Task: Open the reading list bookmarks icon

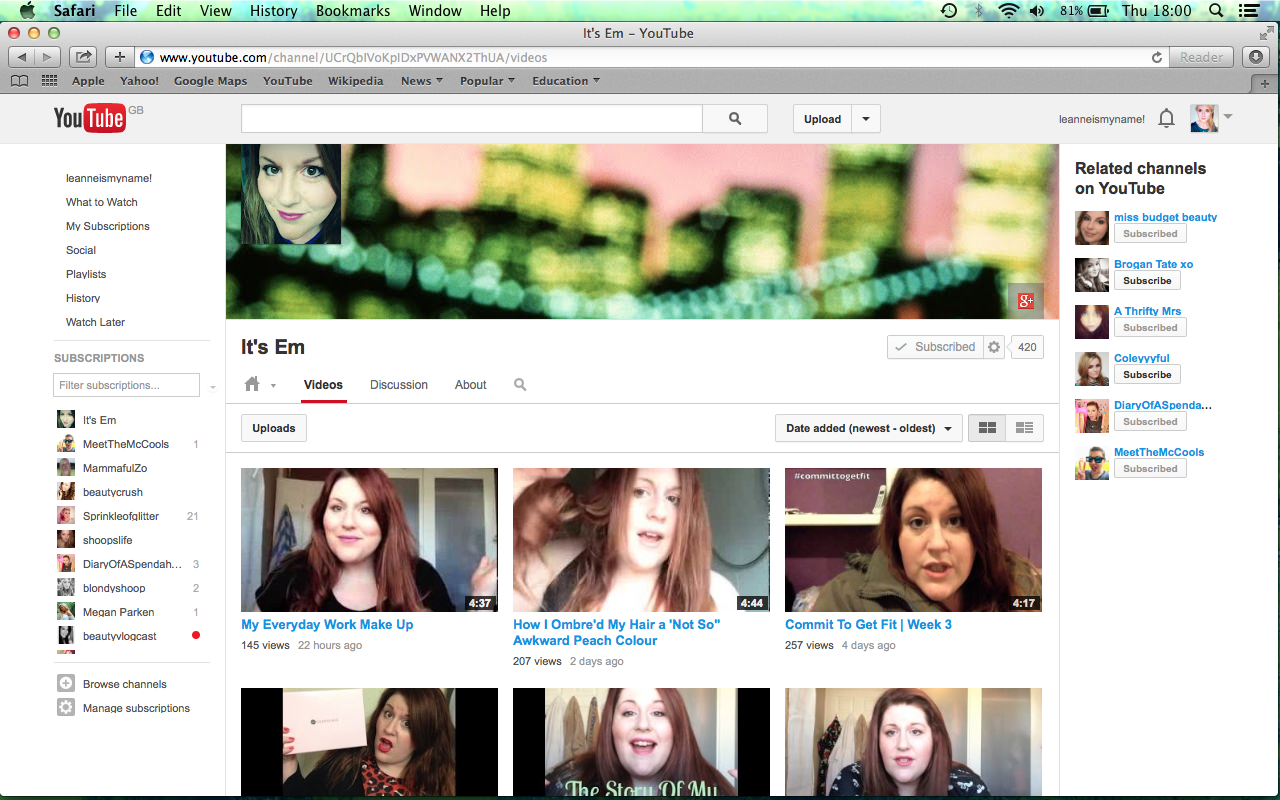Action: click(19, 81)
